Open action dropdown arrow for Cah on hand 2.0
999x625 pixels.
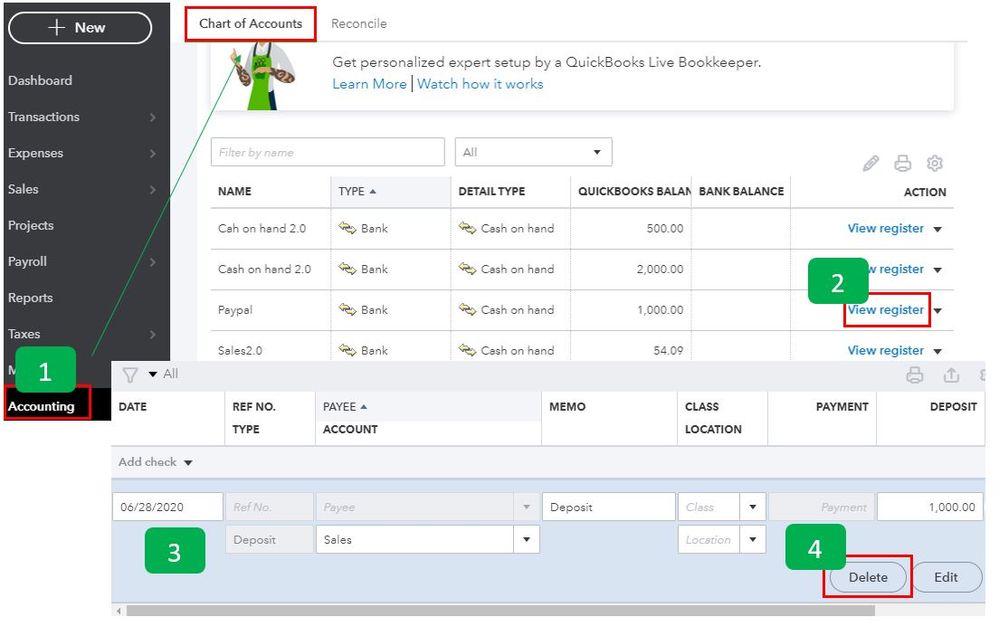click(x=937, y=229)
